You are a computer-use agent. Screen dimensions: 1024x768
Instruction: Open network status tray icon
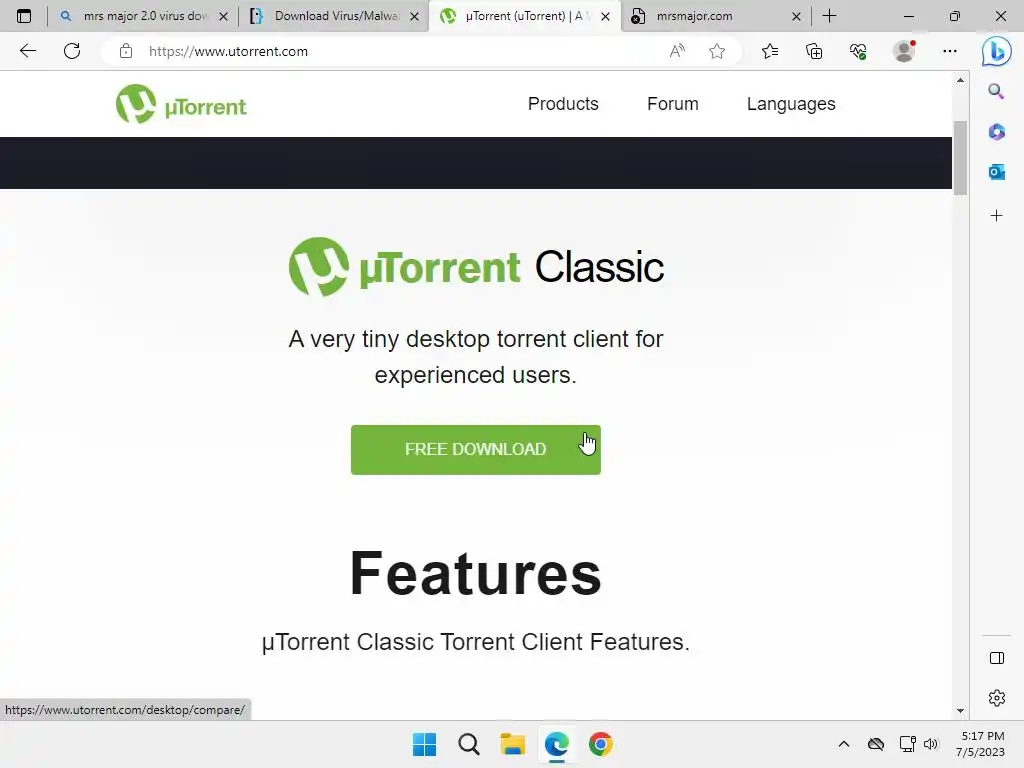[907, 744]
